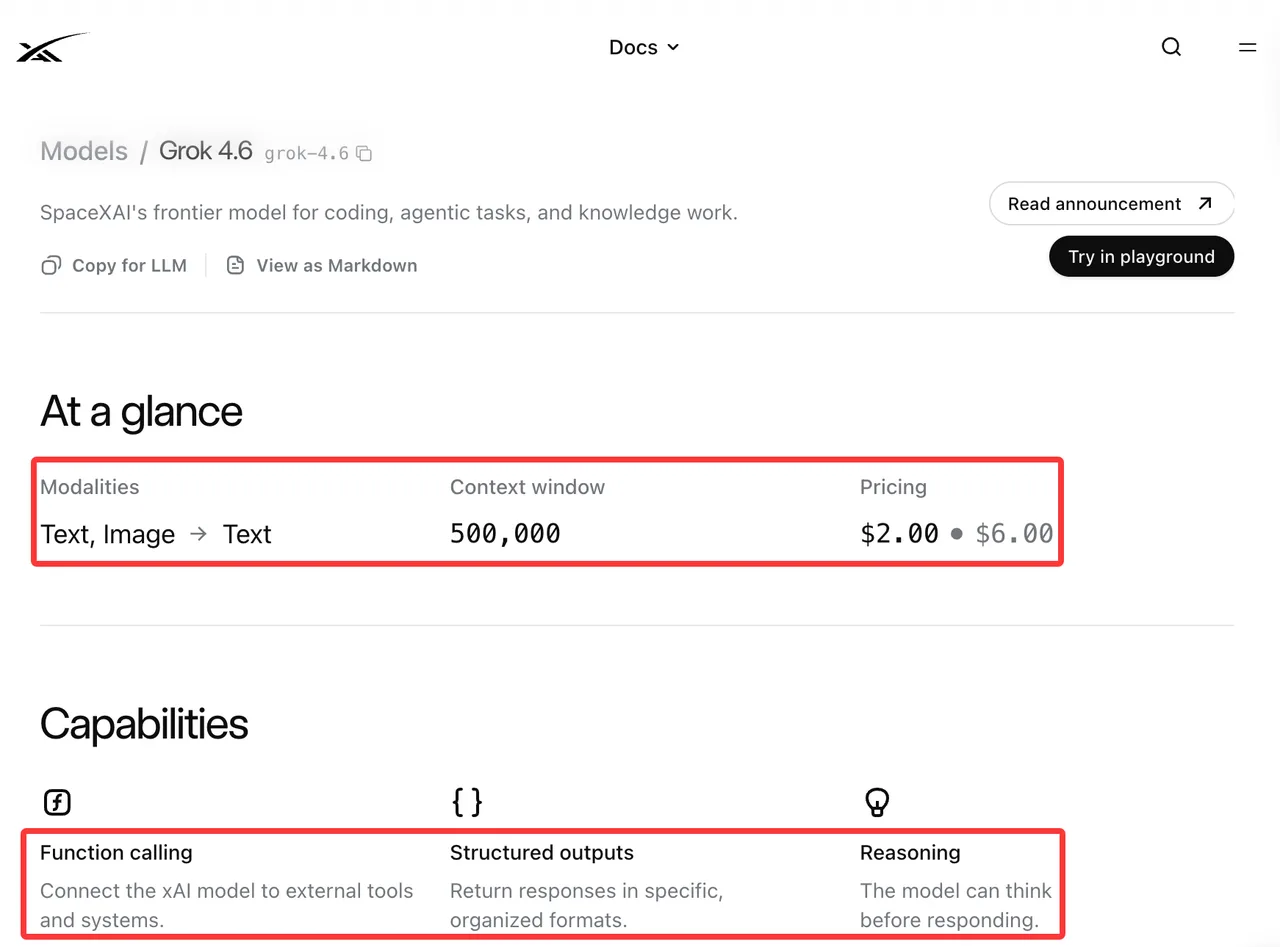
Task: Expand the Docs dropdown menu
Action: tap(644, 47)
